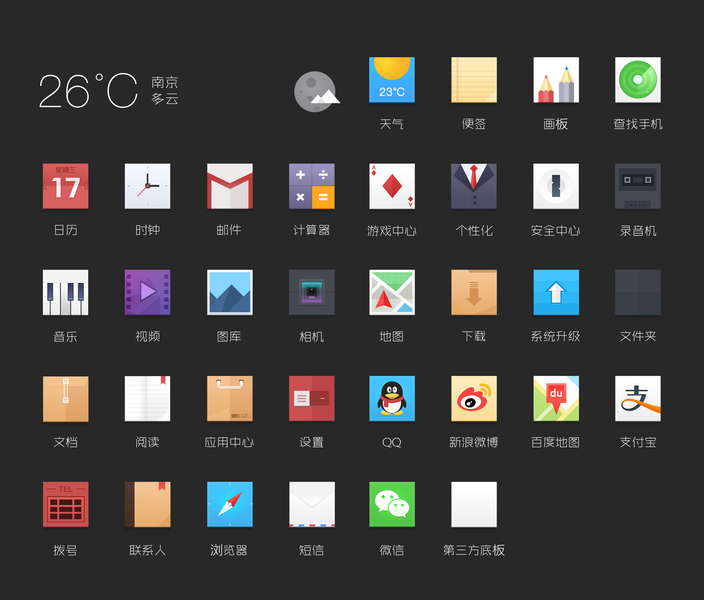This screenshot has height=600, width=704.
Task: Open the 个性化 personalization suit icon
Action: coord(474,186)
